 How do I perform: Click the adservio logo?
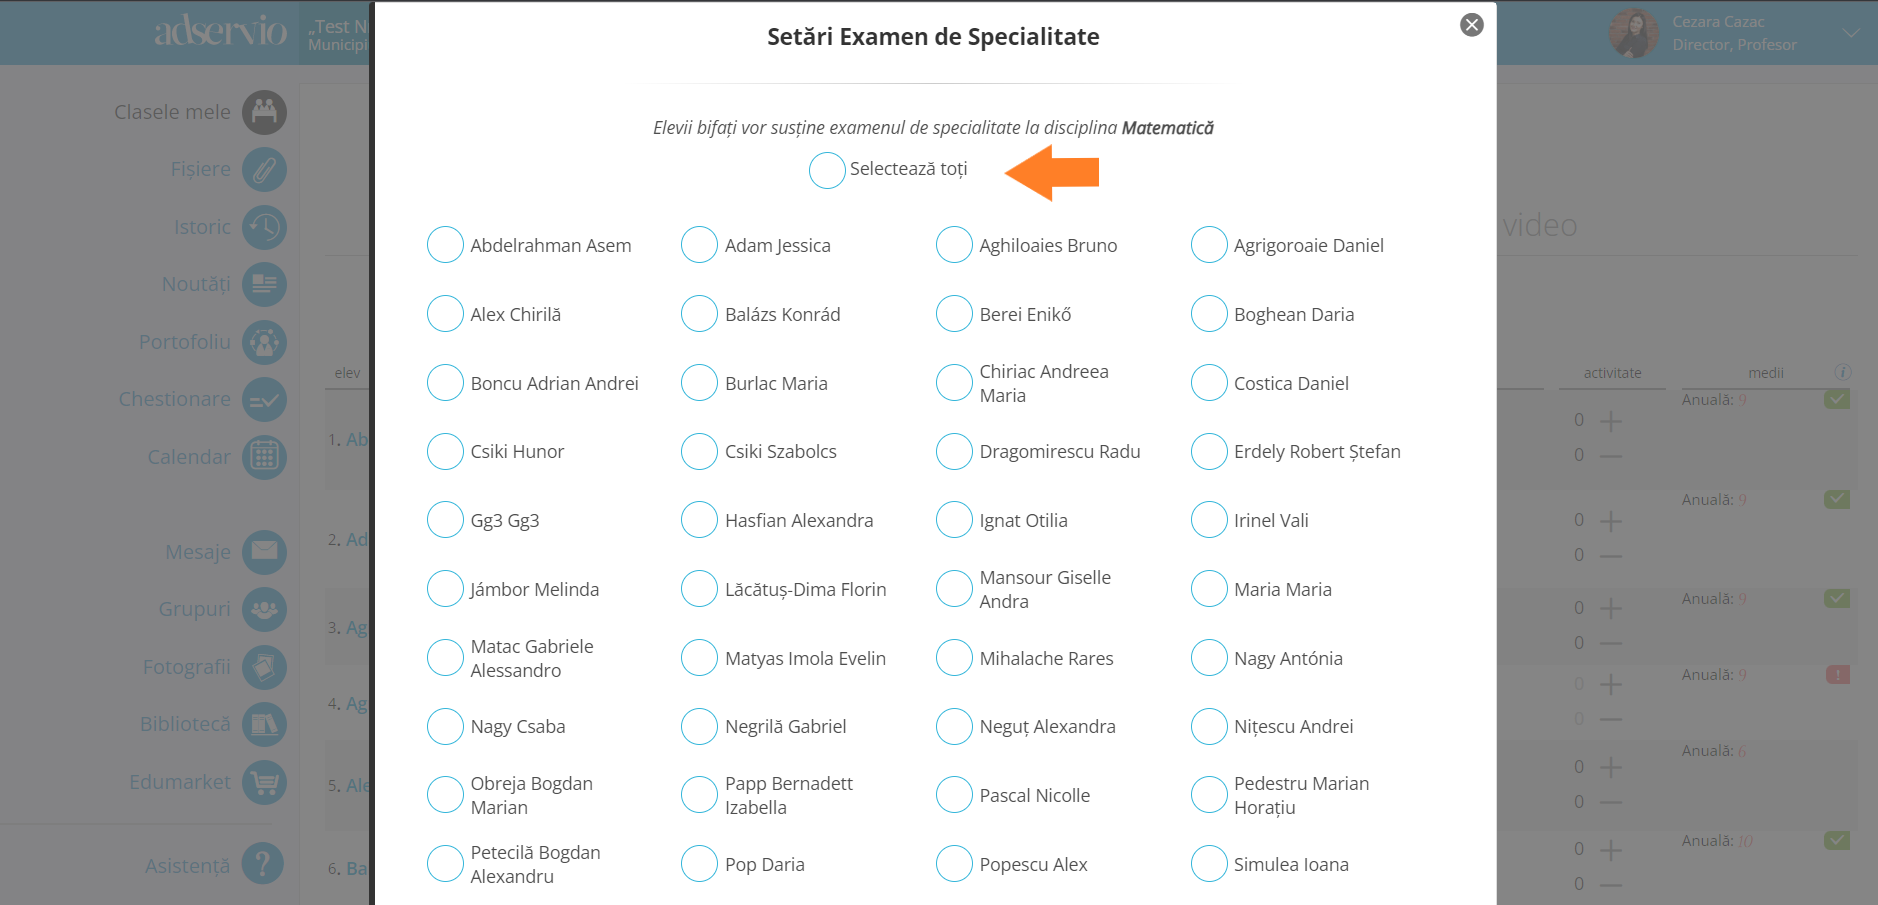tap(221, 31)
